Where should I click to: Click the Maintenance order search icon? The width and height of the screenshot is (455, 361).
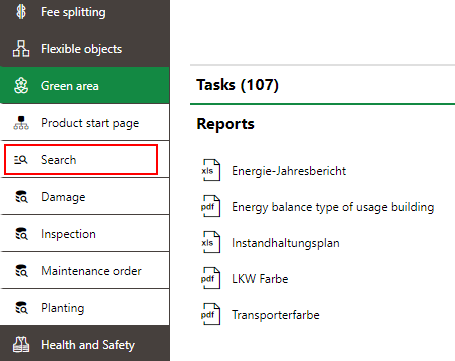(22, 271)
